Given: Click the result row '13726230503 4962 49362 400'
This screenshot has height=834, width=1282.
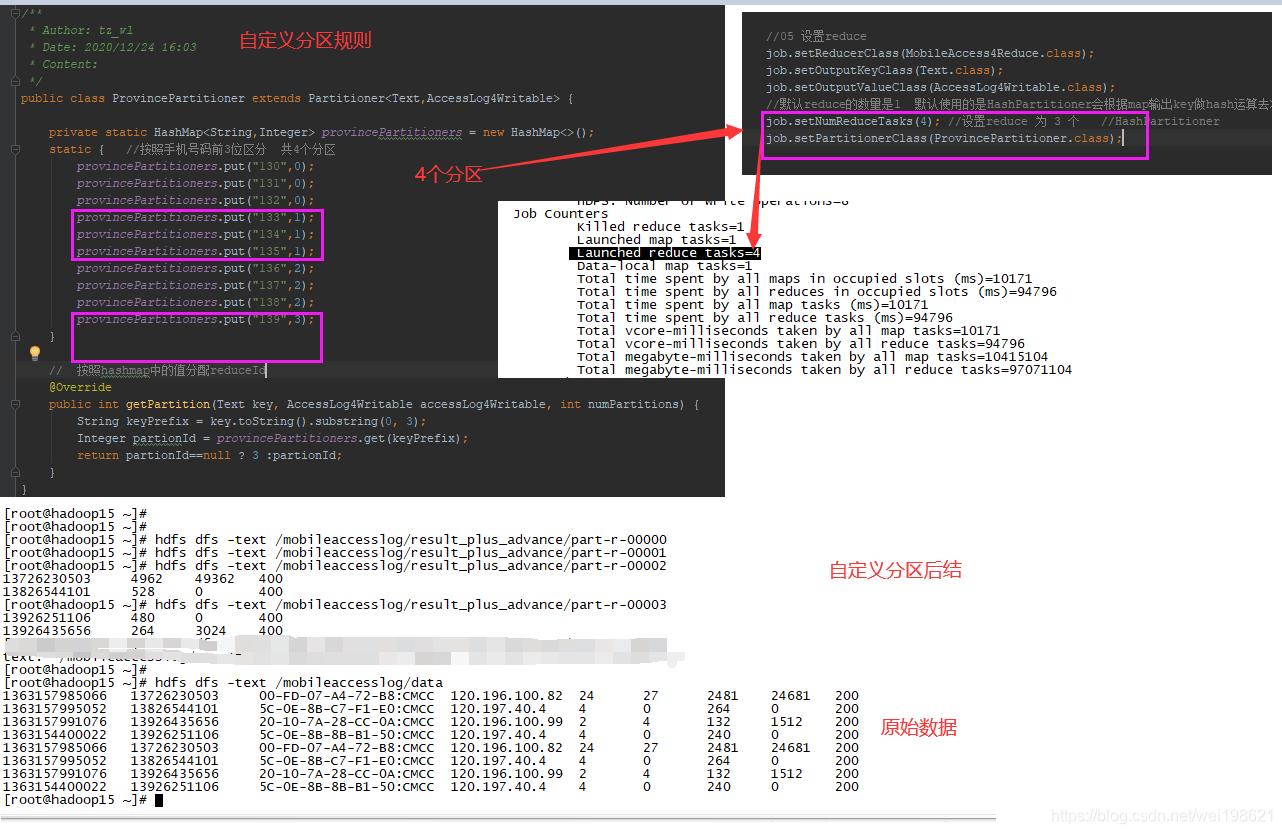Looking at the screenshot, I should (143, 579).
